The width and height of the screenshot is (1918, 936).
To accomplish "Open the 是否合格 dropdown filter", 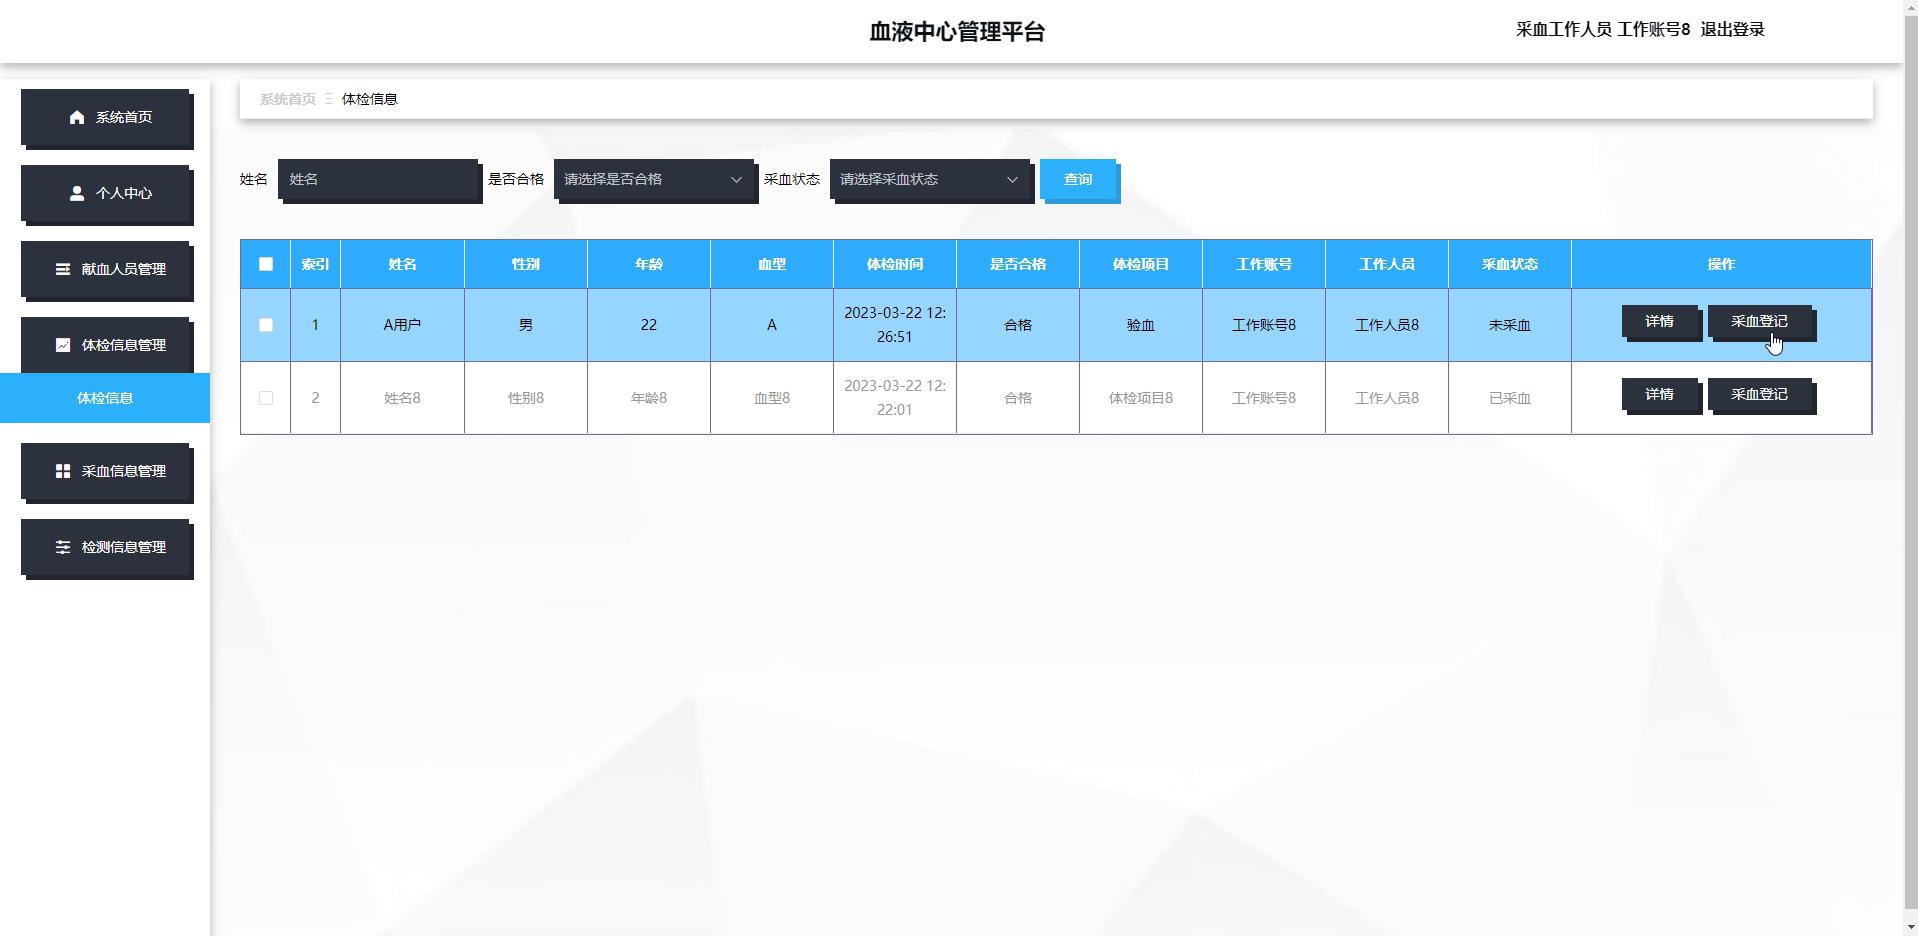I will pos(654,180).
